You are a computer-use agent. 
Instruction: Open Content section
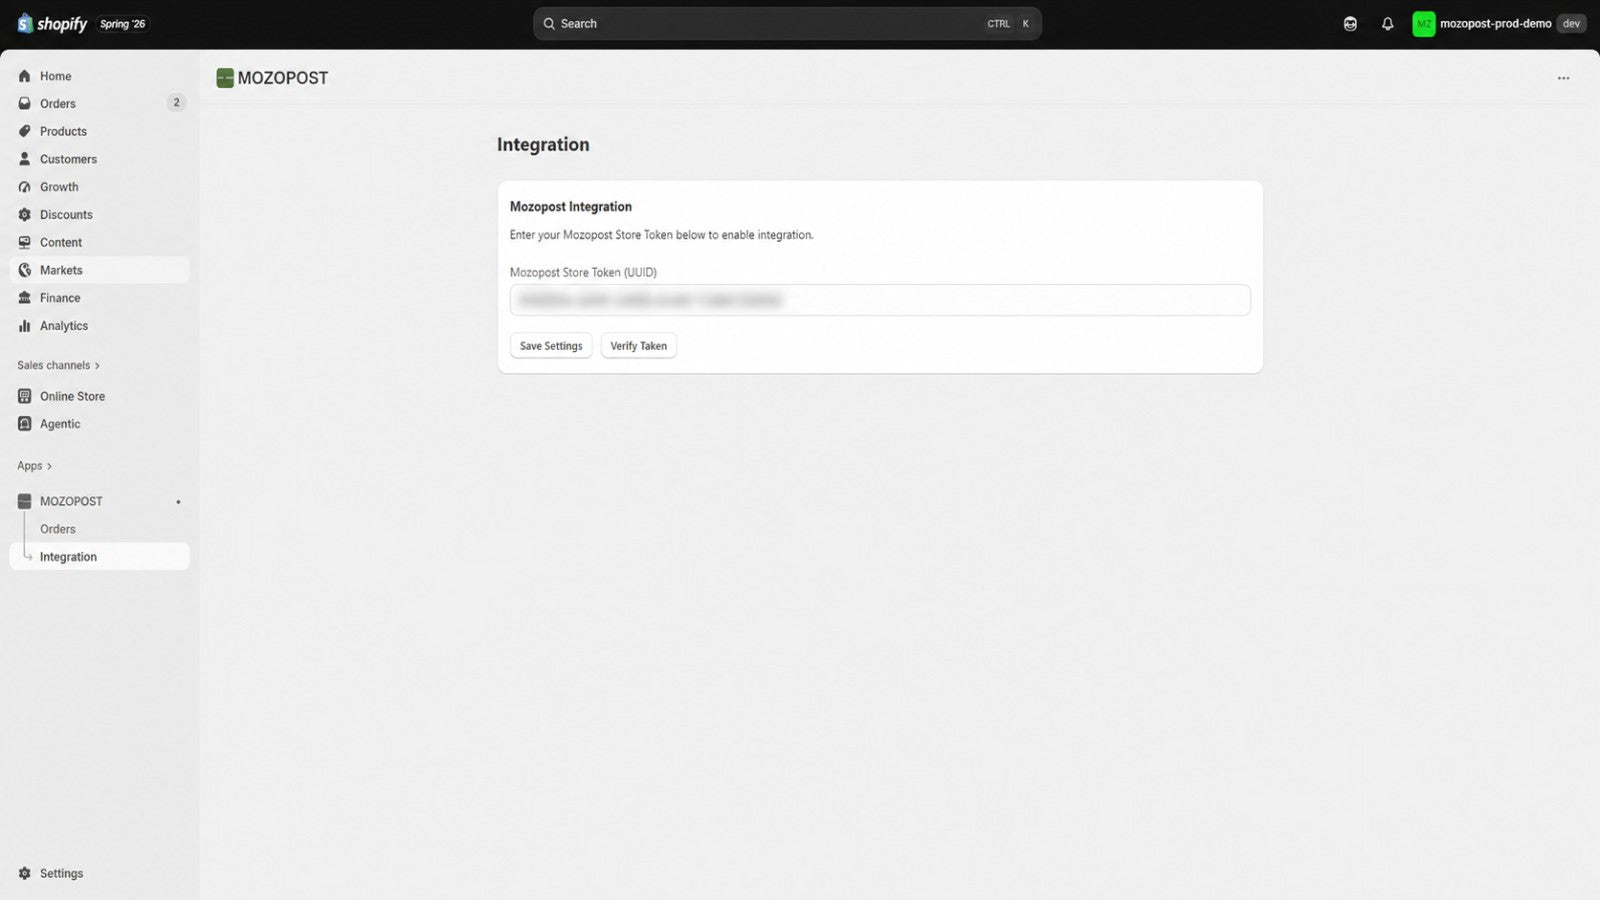pos(99,243)
